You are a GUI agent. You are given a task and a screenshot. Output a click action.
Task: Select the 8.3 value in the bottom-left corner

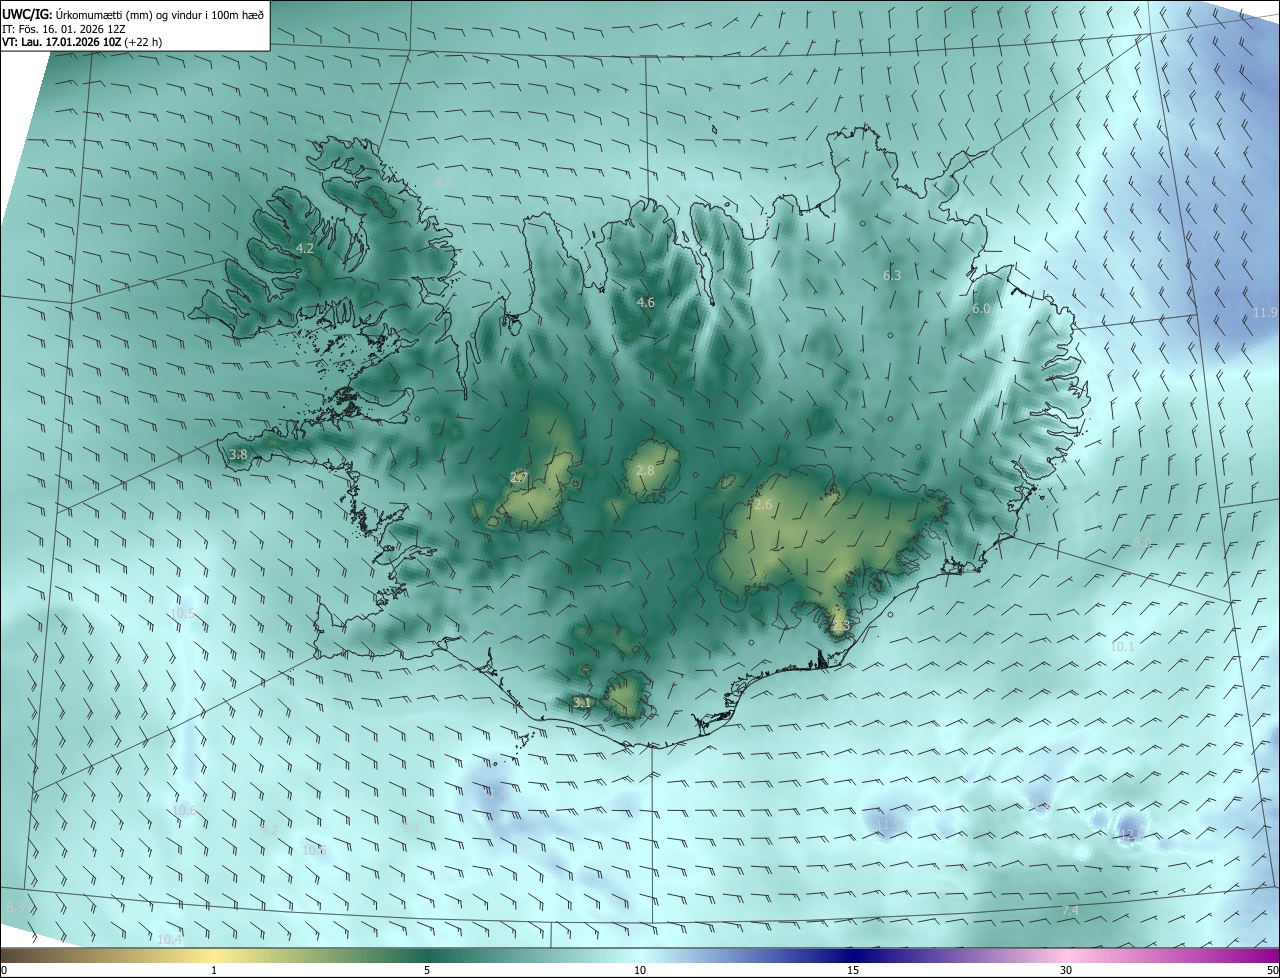point(15,907)
